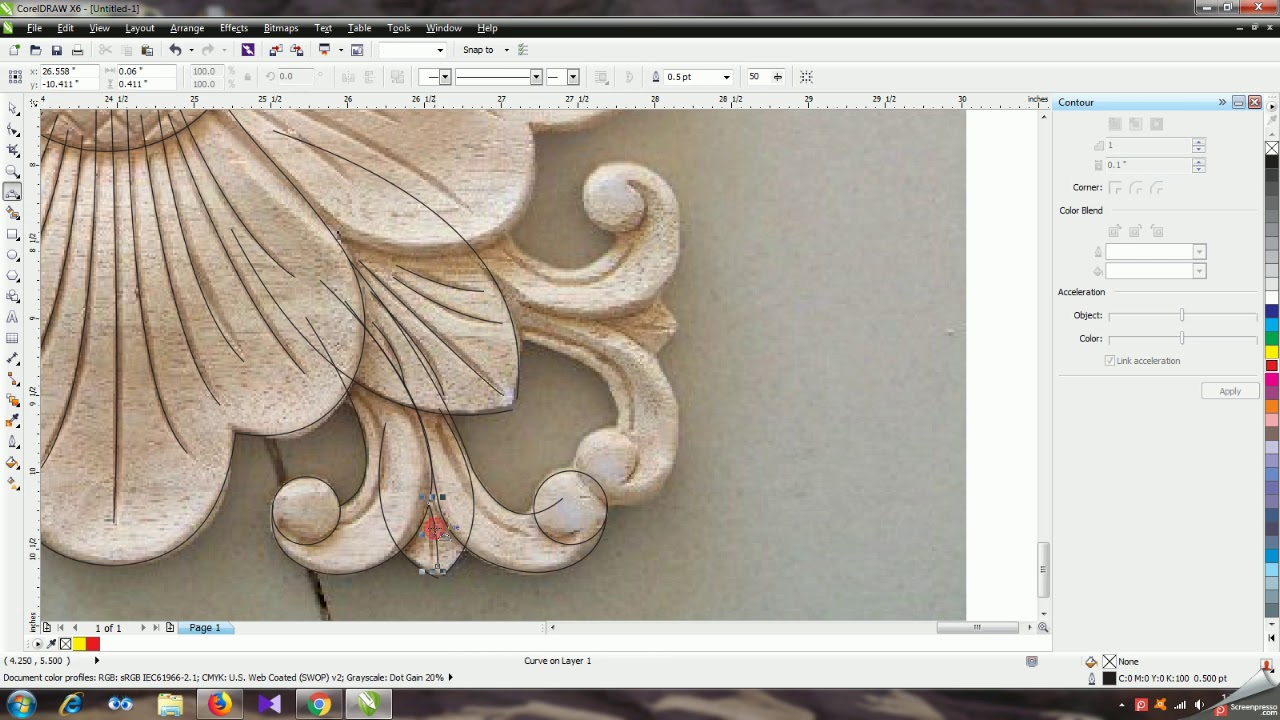1280x720 pixels.
Task: Open the Effects menu
Action: coord(234,28)
